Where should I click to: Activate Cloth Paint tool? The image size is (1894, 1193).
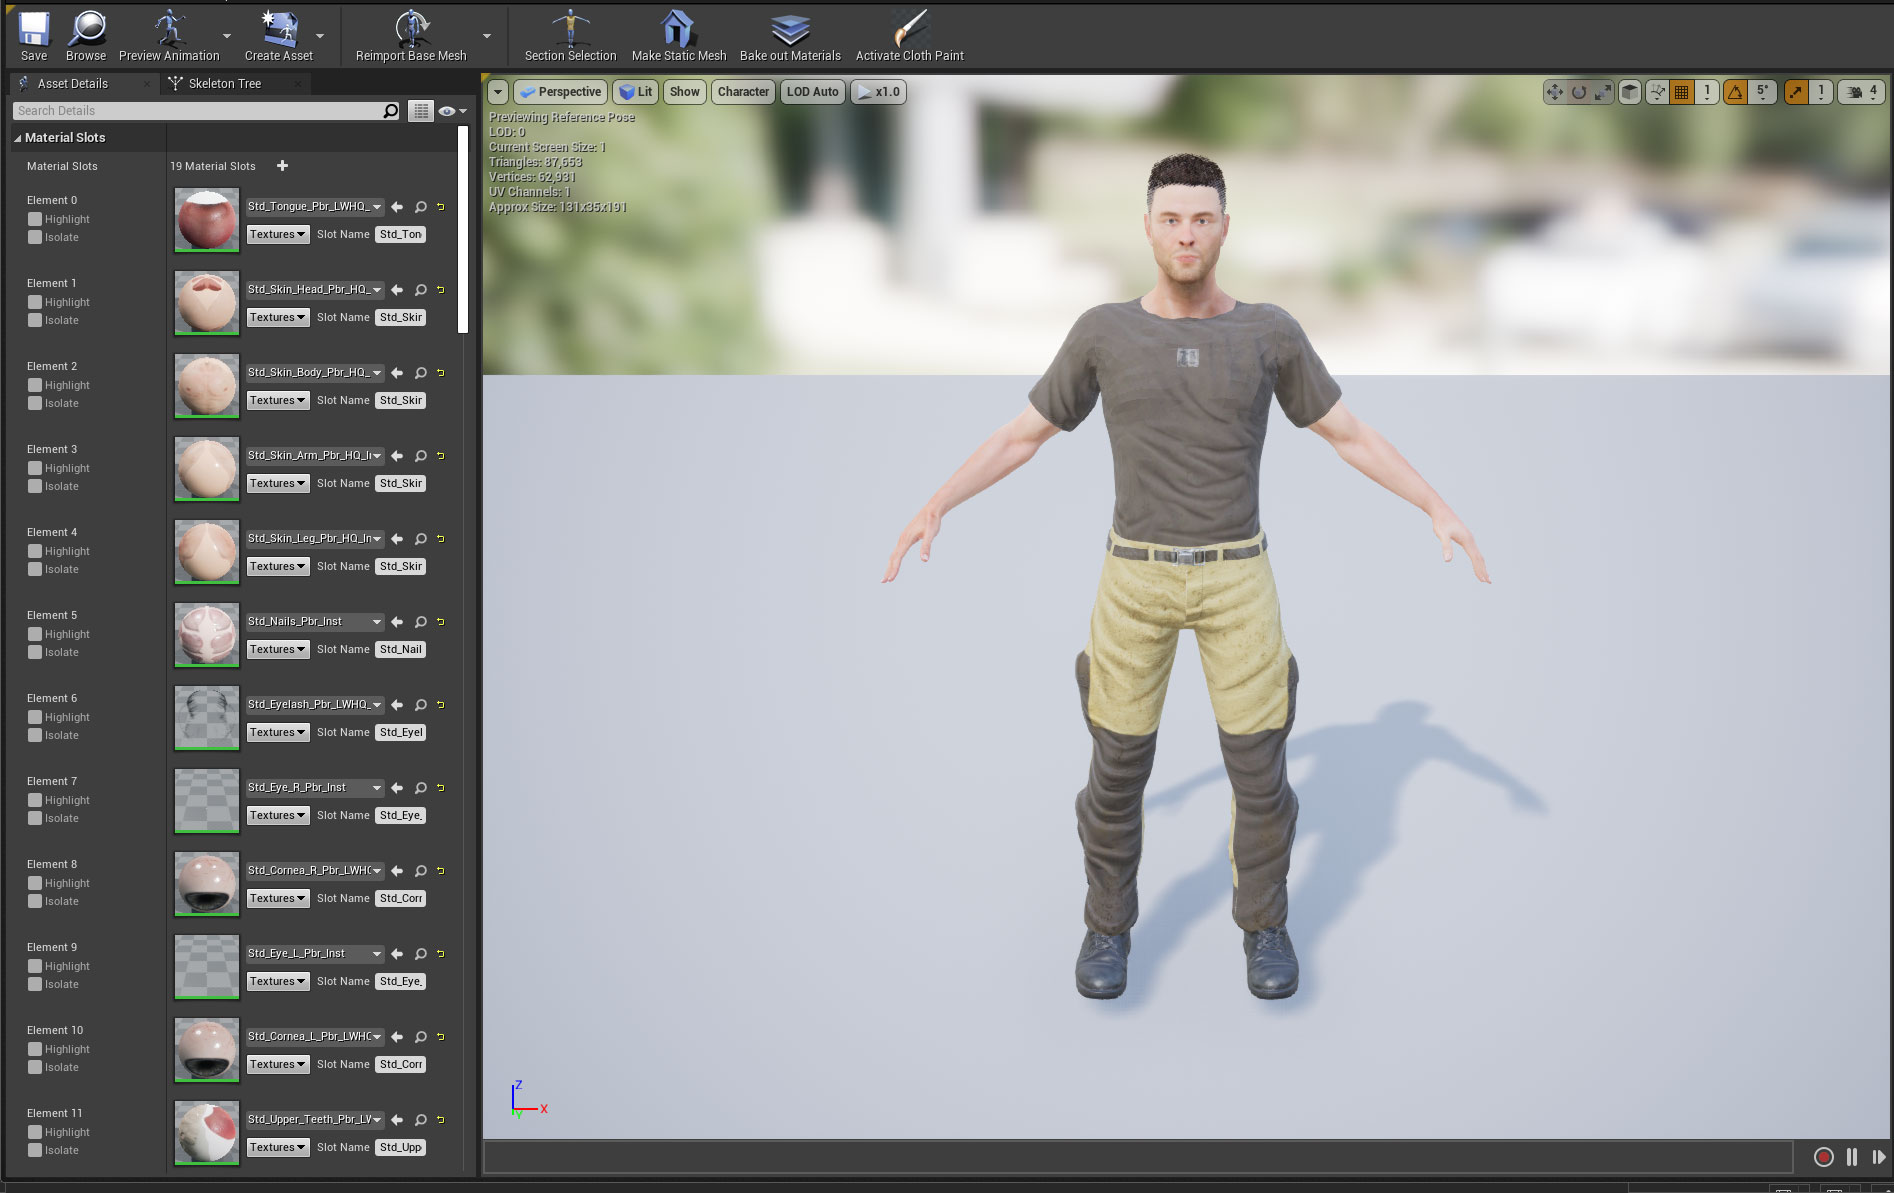pos(909,36)
